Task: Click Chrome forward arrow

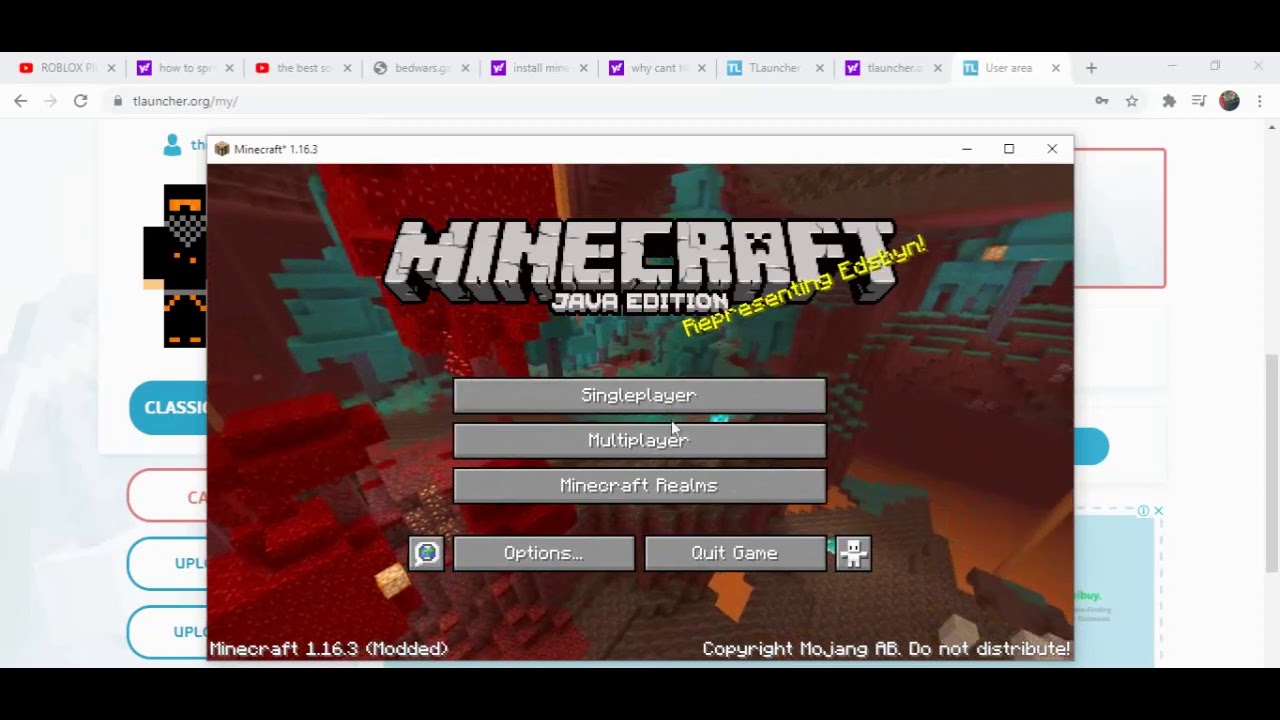Action: point(51,101)
